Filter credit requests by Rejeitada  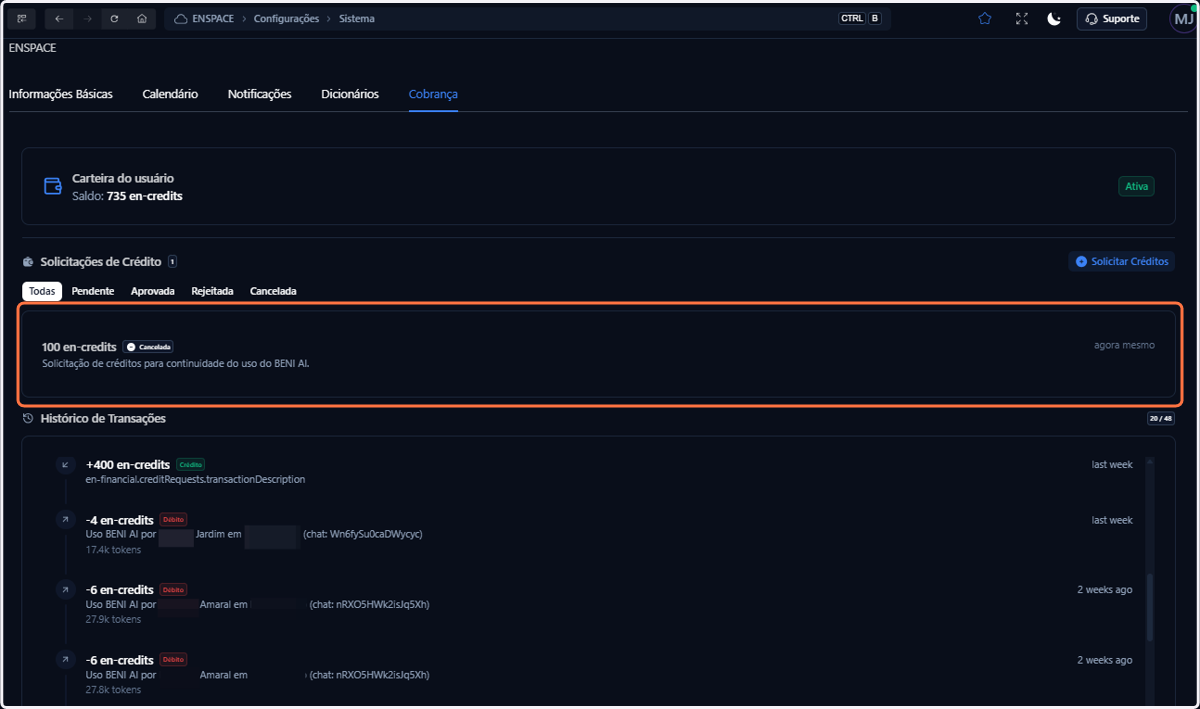click(212, 291)
